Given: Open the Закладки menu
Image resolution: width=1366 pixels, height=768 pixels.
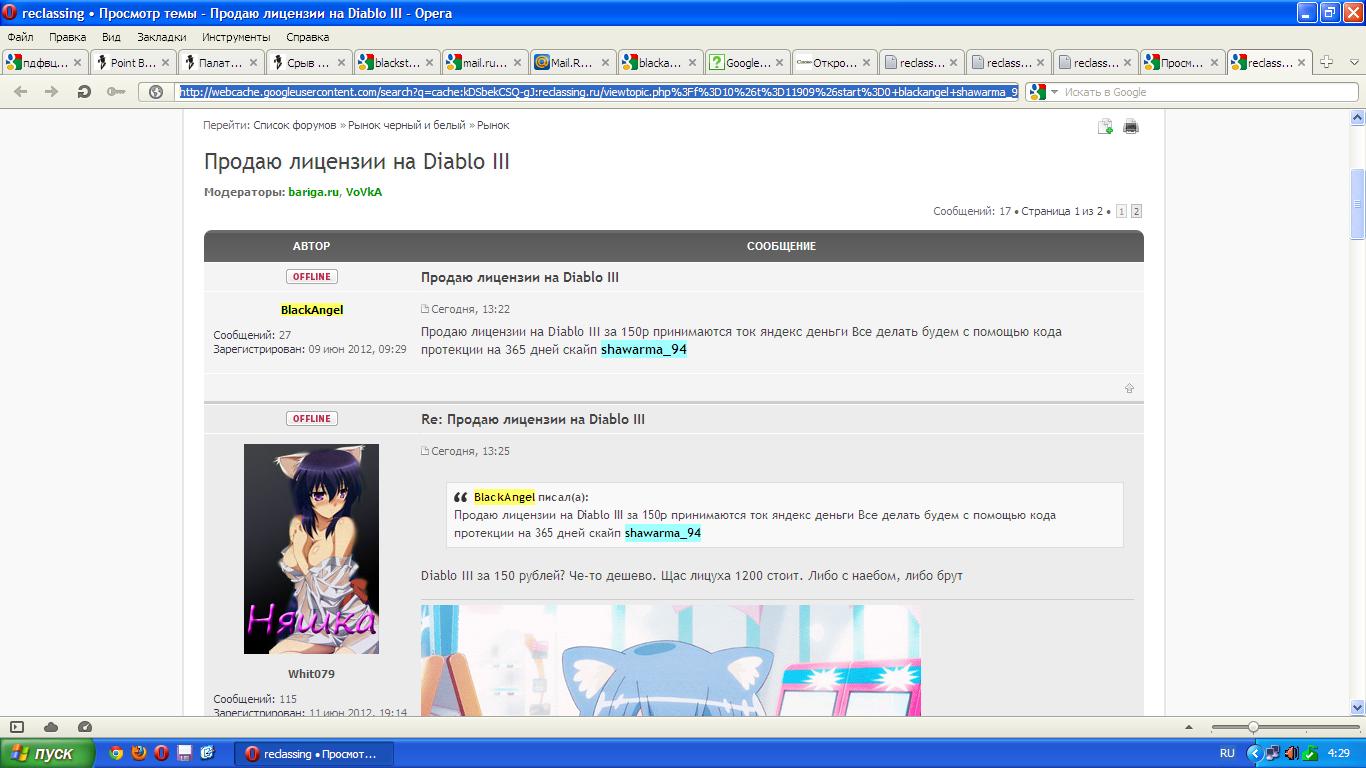Looking at the screenshot, I should (161, 37).
